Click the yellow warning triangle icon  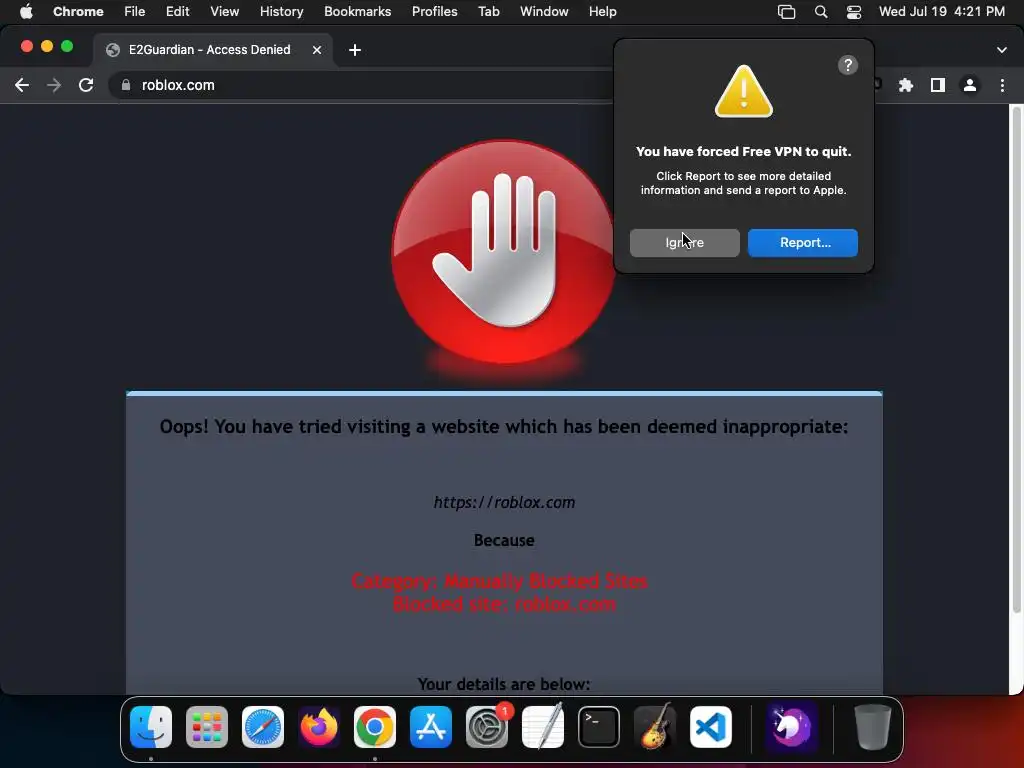(743, 91)
